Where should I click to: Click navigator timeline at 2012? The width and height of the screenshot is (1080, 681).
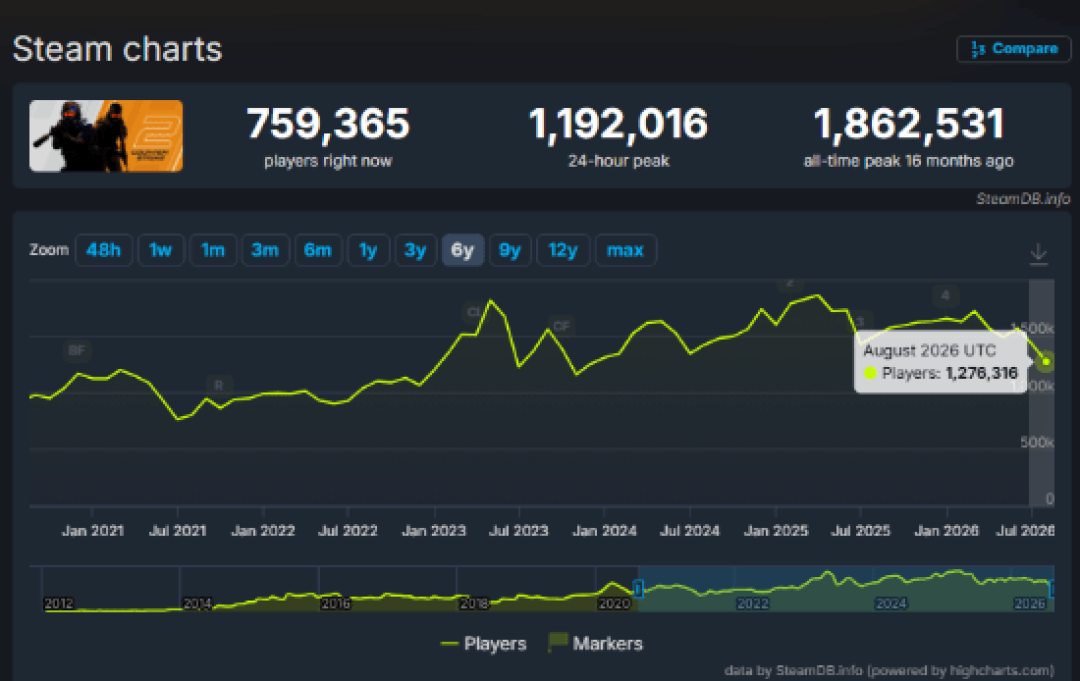tap(59, 604)
